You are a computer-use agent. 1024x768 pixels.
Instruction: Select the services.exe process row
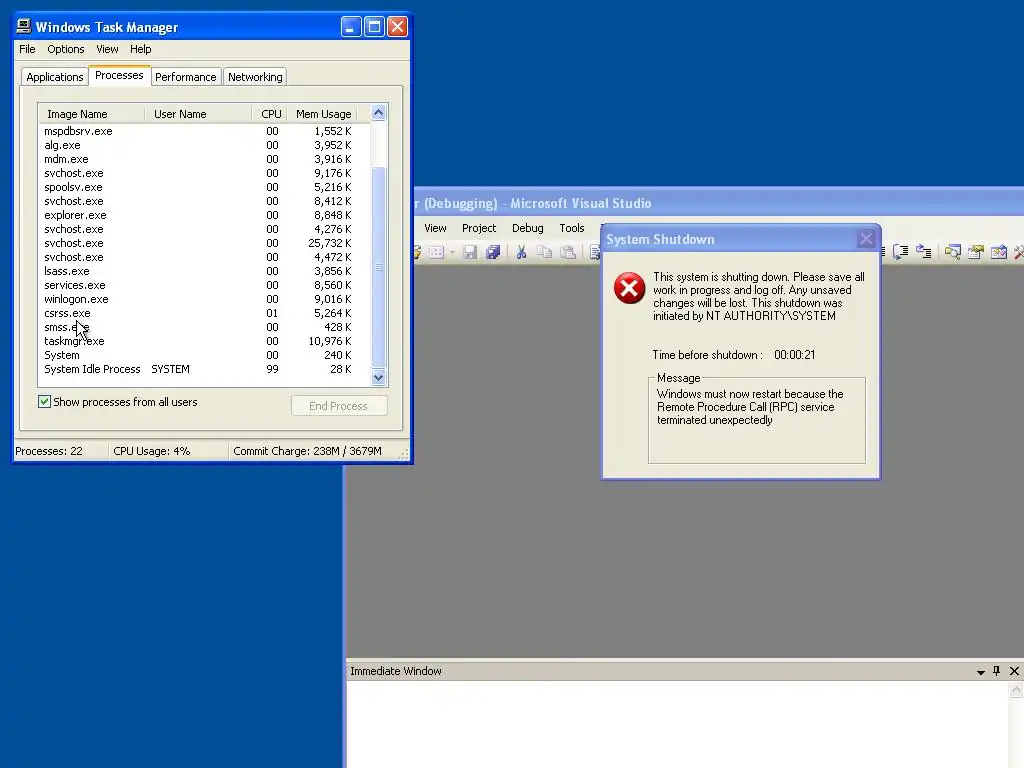tap(204, 285)
